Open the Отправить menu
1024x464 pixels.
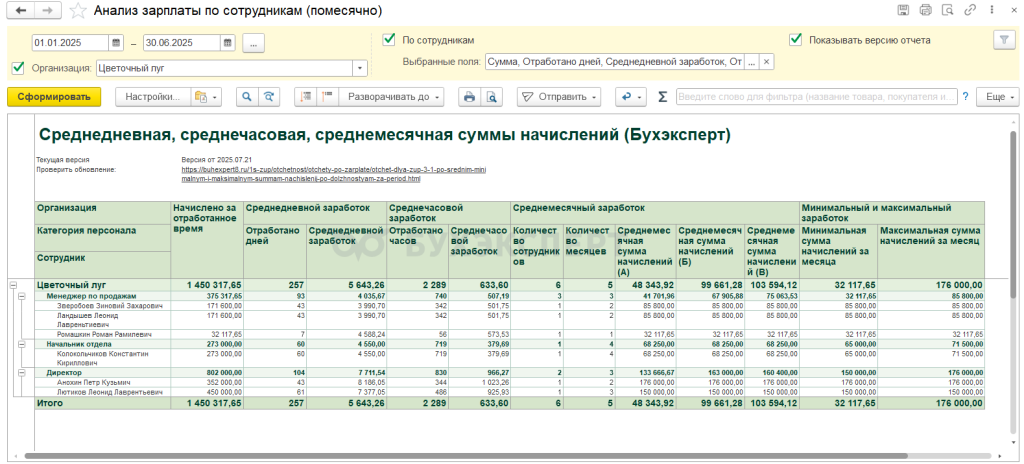tap(559, 97)
